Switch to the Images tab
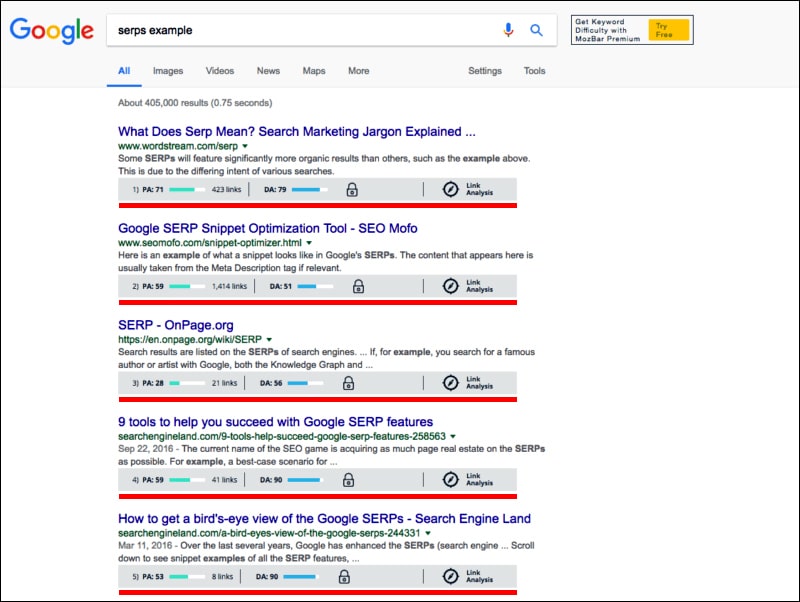800x602 pixels. (x=168, y=71)
